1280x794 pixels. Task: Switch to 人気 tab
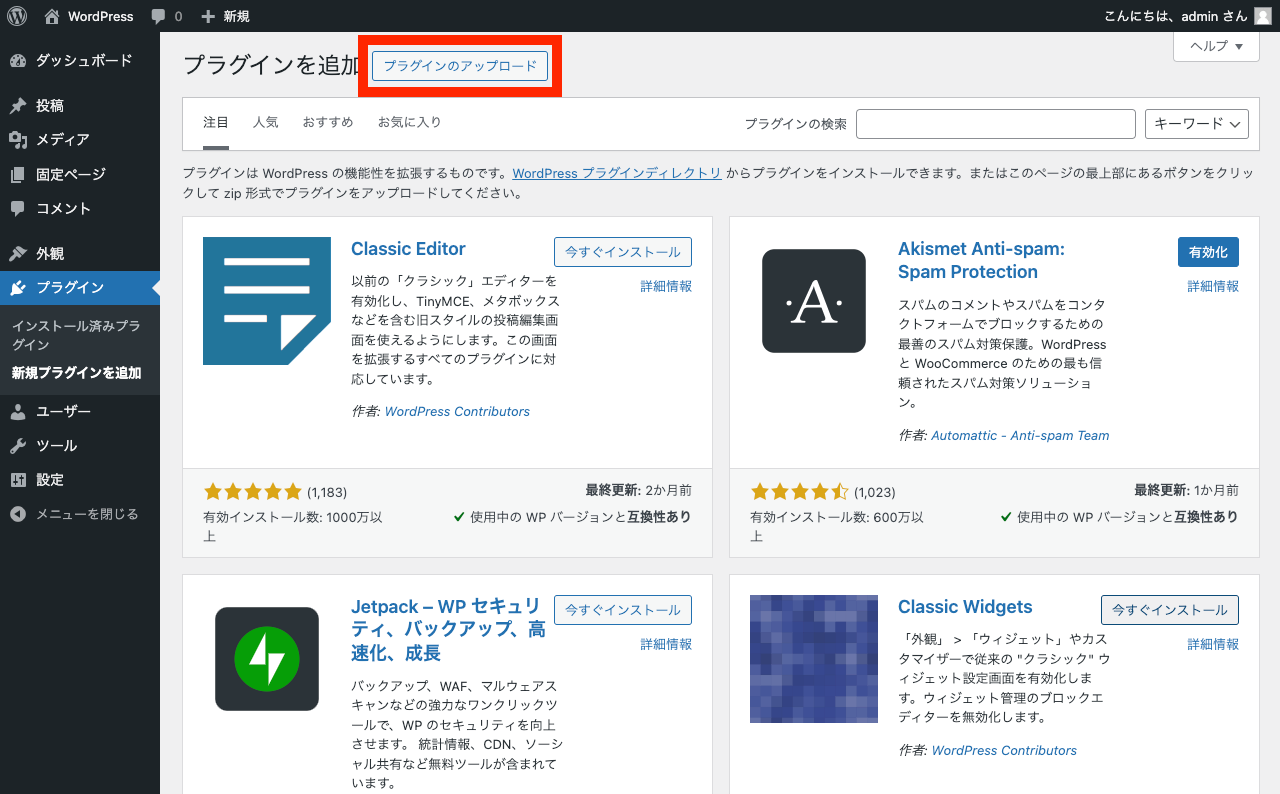tap(266, 123)
